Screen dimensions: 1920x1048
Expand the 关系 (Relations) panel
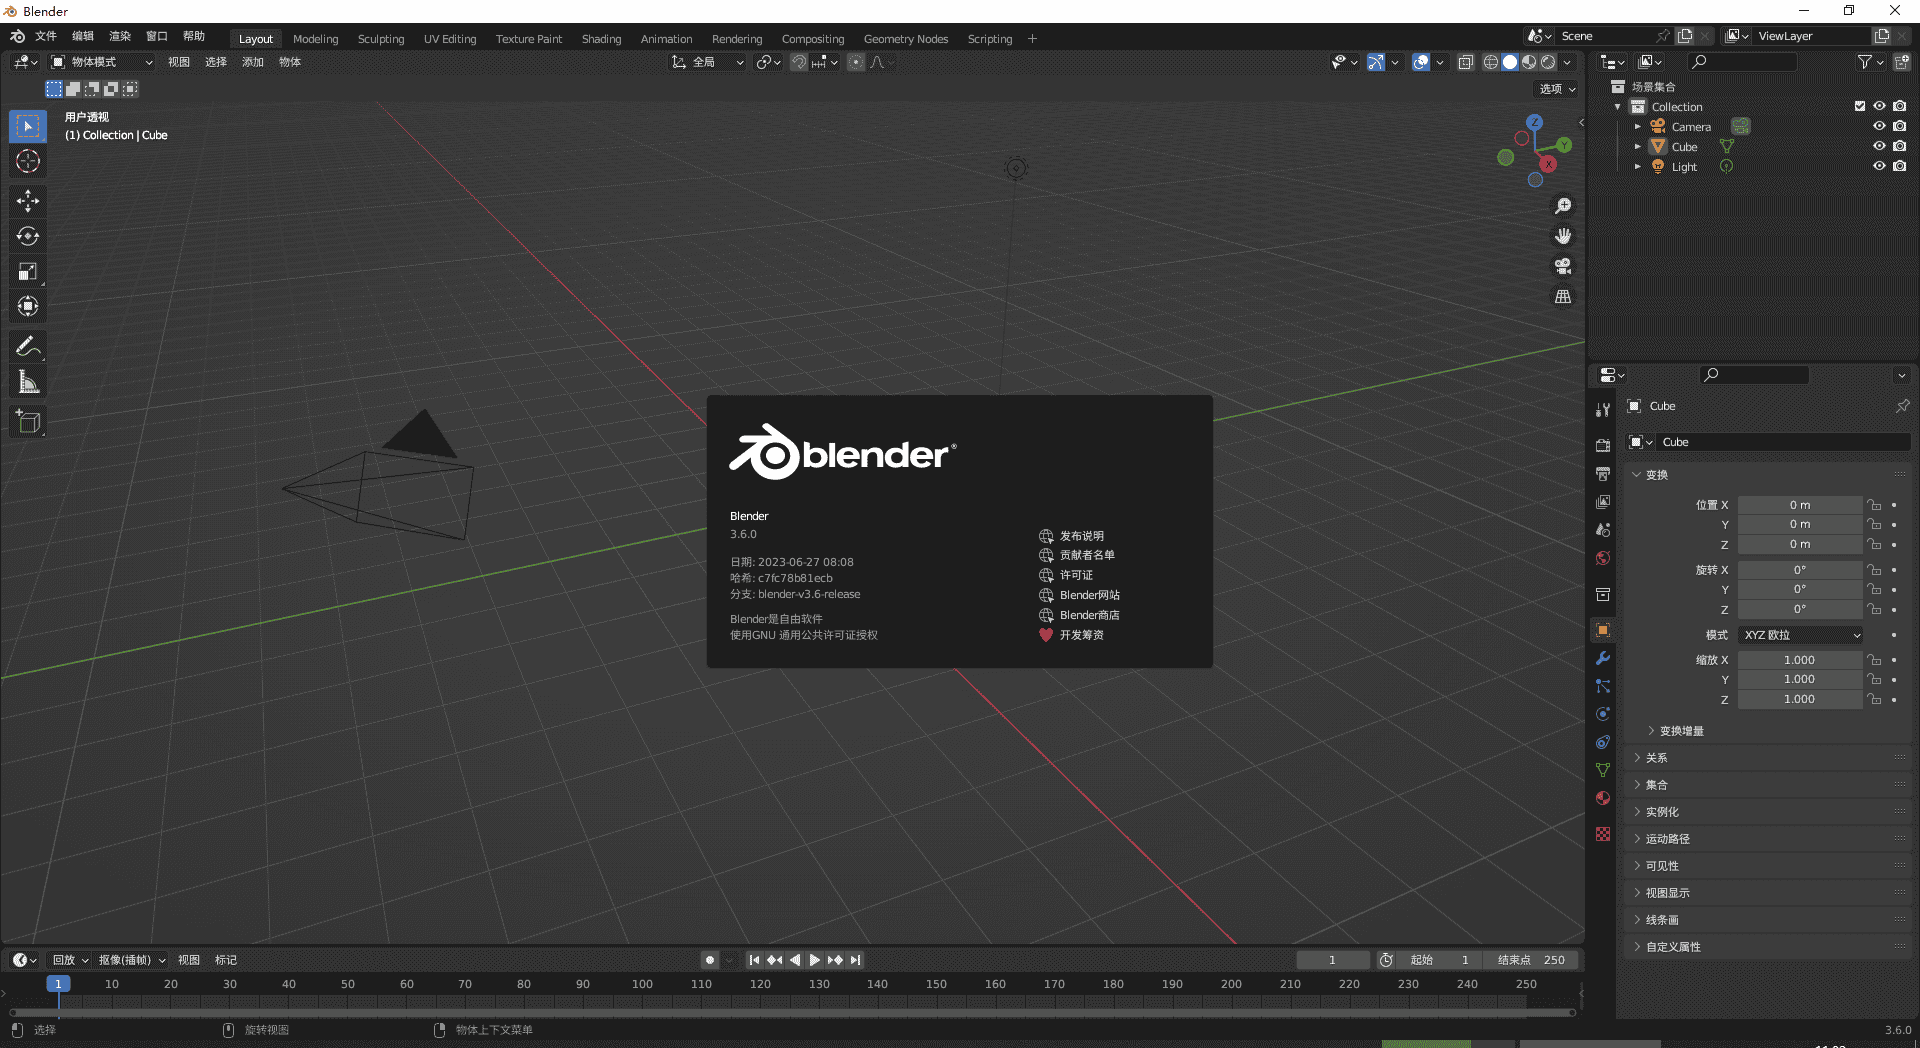[x=1657, y=758]
